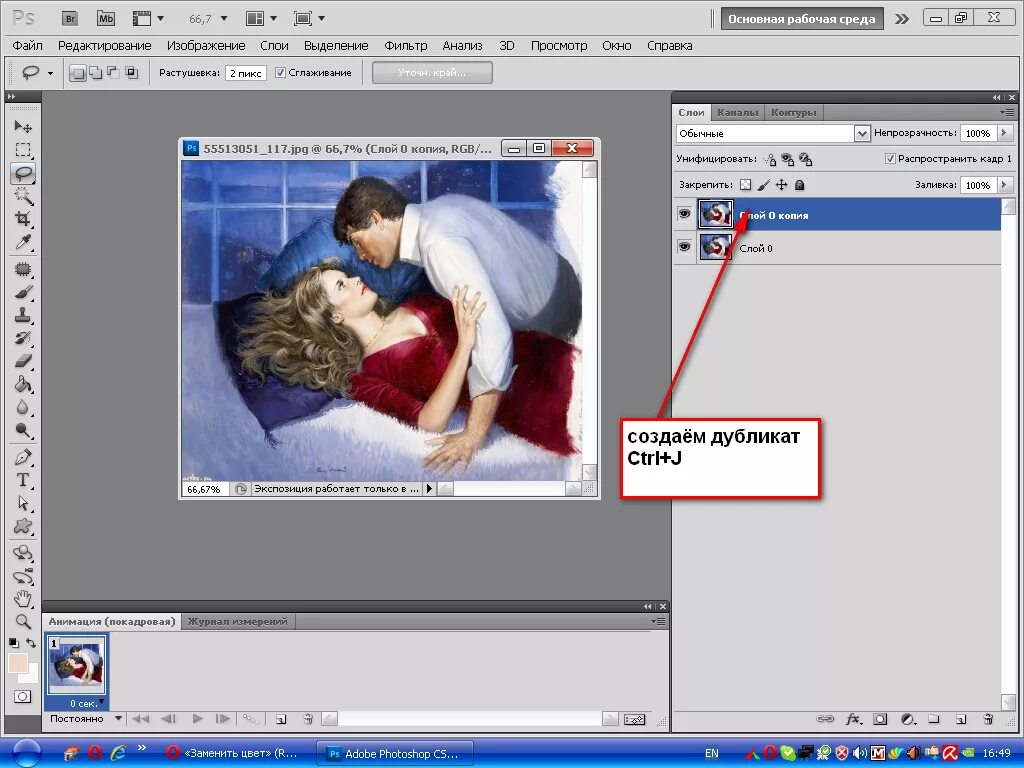Choose the subtract from selection mode

click(113, 72)
